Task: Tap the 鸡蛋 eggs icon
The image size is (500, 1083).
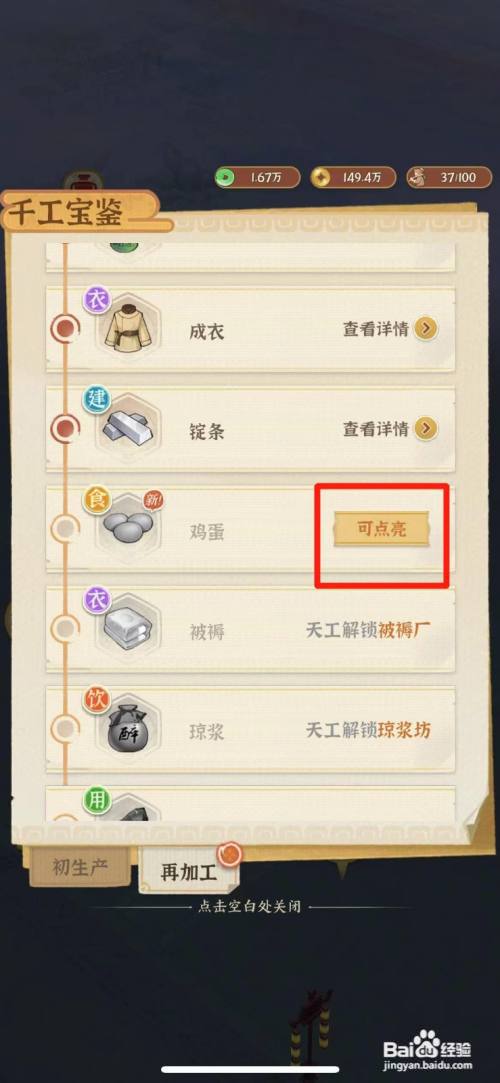Action: pos(128,528)
